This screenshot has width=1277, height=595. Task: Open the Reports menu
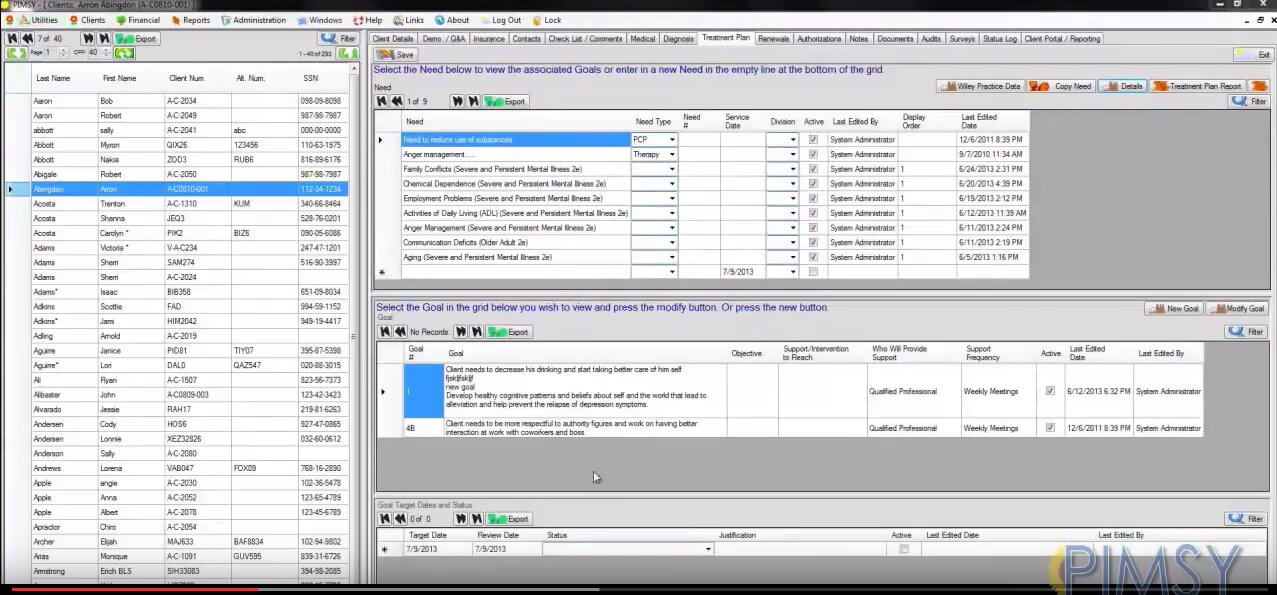coord(191,20)
